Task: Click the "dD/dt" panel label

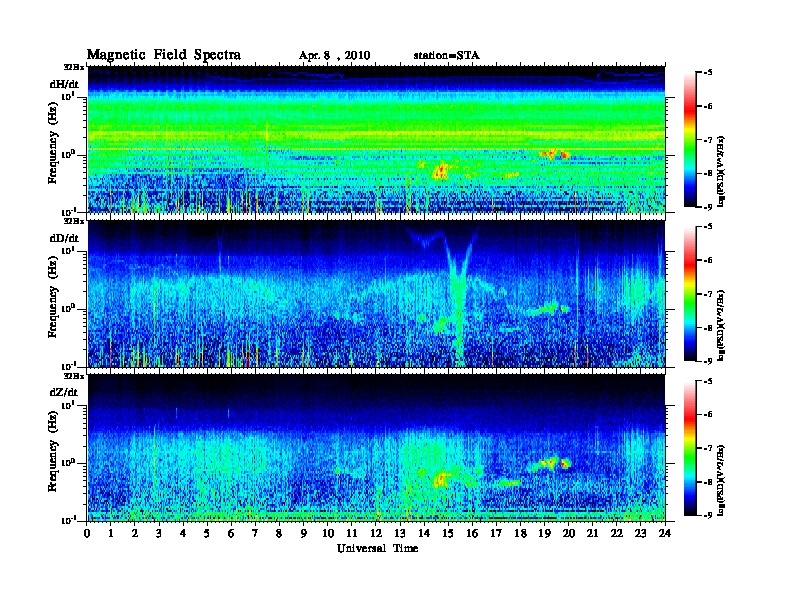Action: [x=65, y=238]
